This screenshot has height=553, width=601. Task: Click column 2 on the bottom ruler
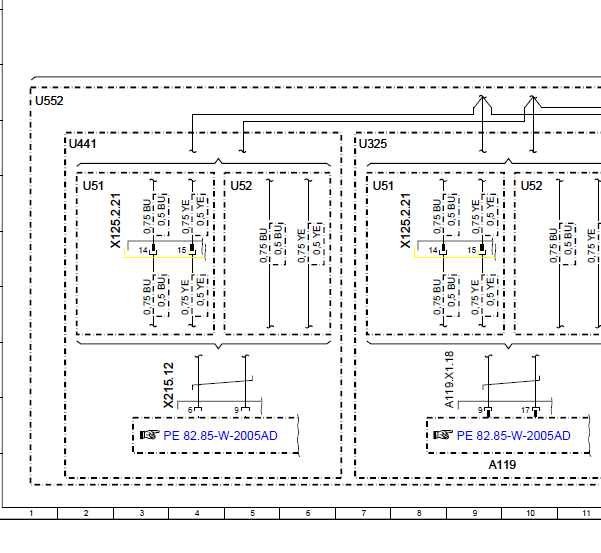click(86, 513)
